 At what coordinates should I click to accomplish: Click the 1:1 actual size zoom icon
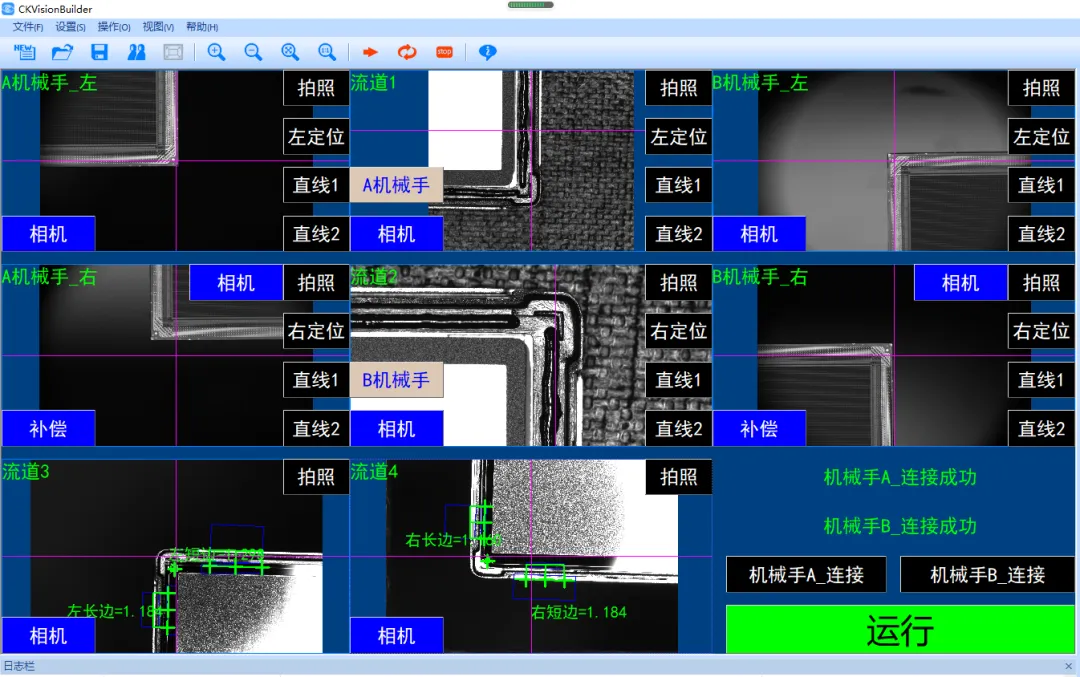click(x=327, y=52)
